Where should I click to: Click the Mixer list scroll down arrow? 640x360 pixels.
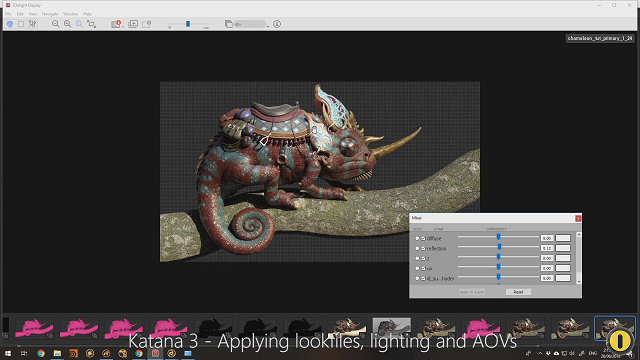pos(579,282)
